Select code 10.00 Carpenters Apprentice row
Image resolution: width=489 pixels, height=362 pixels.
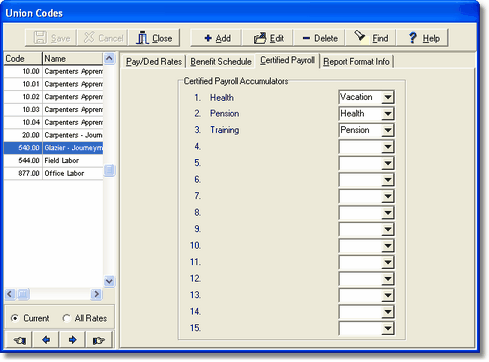tap(53, 71)
